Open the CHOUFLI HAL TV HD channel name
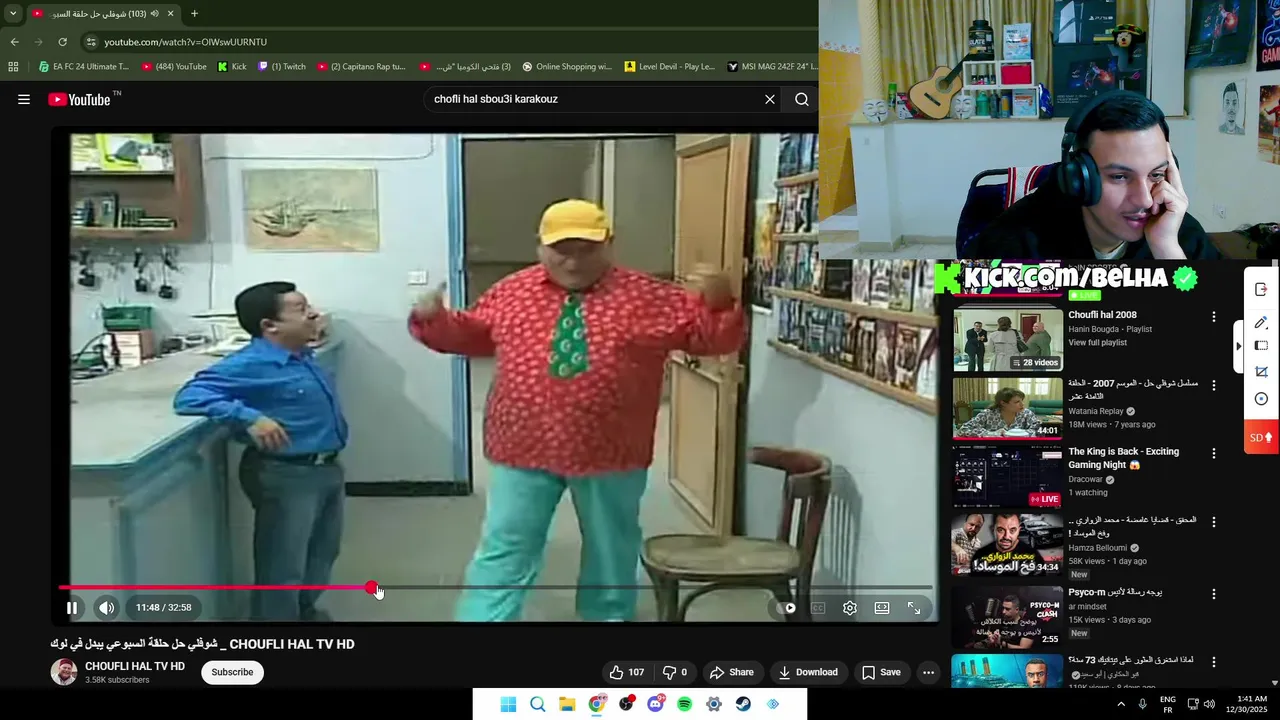 click(x=135, y=666)
